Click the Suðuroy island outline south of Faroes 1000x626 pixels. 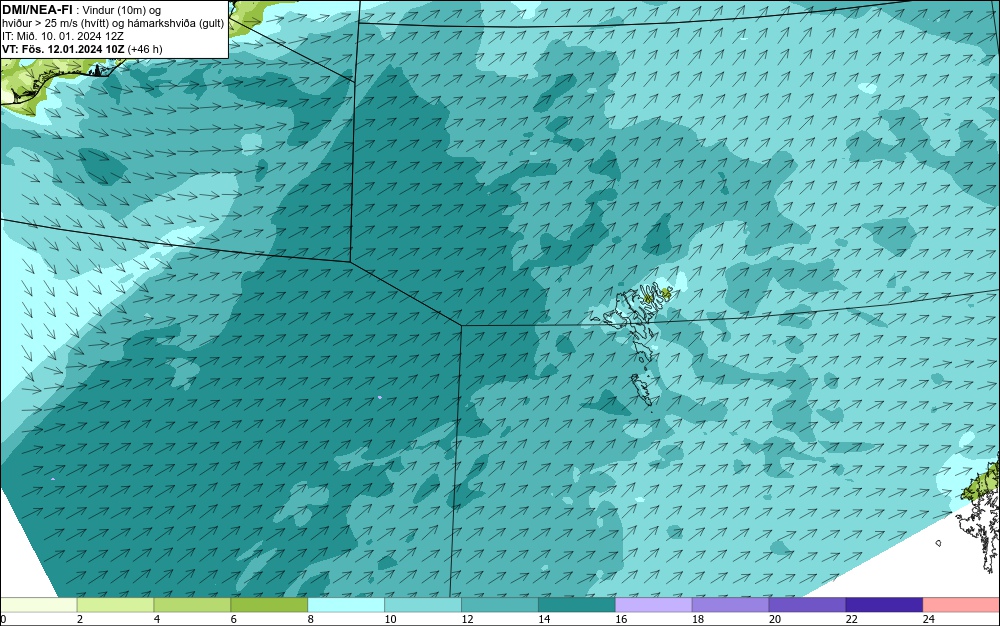[642, 390]
